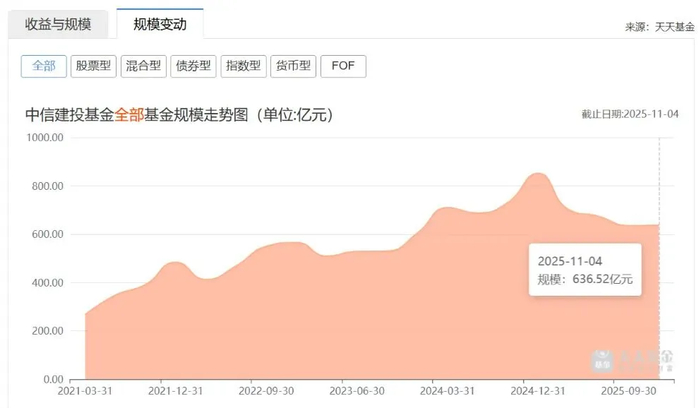Screen dimensions: 700x408
Task: Select the FOF fund type button
Action: (343, 66)
